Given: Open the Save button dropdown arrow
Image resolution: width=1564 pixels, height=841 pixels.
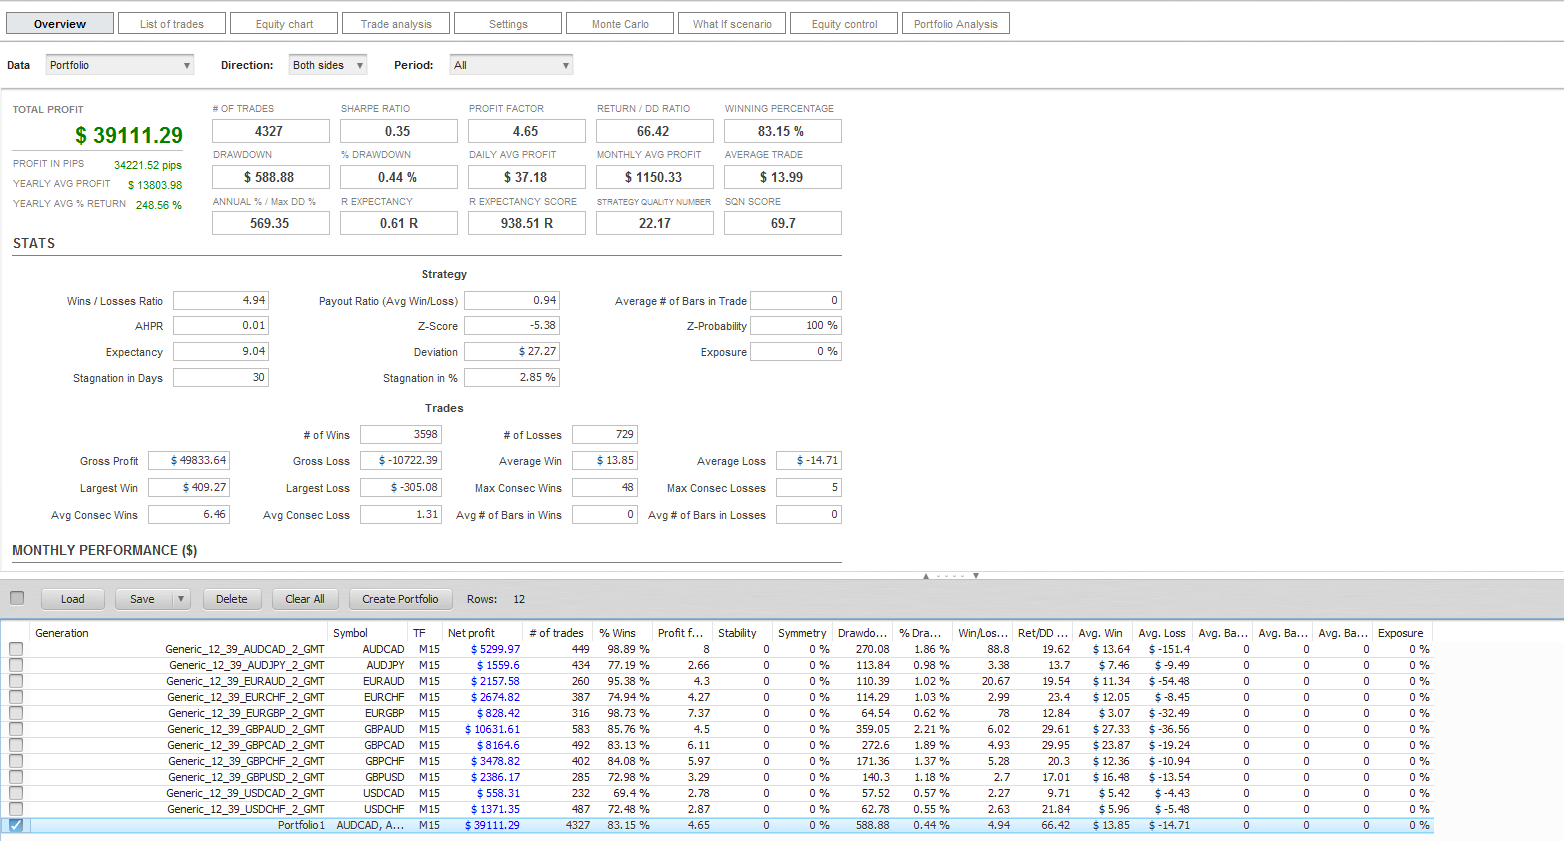Looking at the screenshot, I should 181,599.
